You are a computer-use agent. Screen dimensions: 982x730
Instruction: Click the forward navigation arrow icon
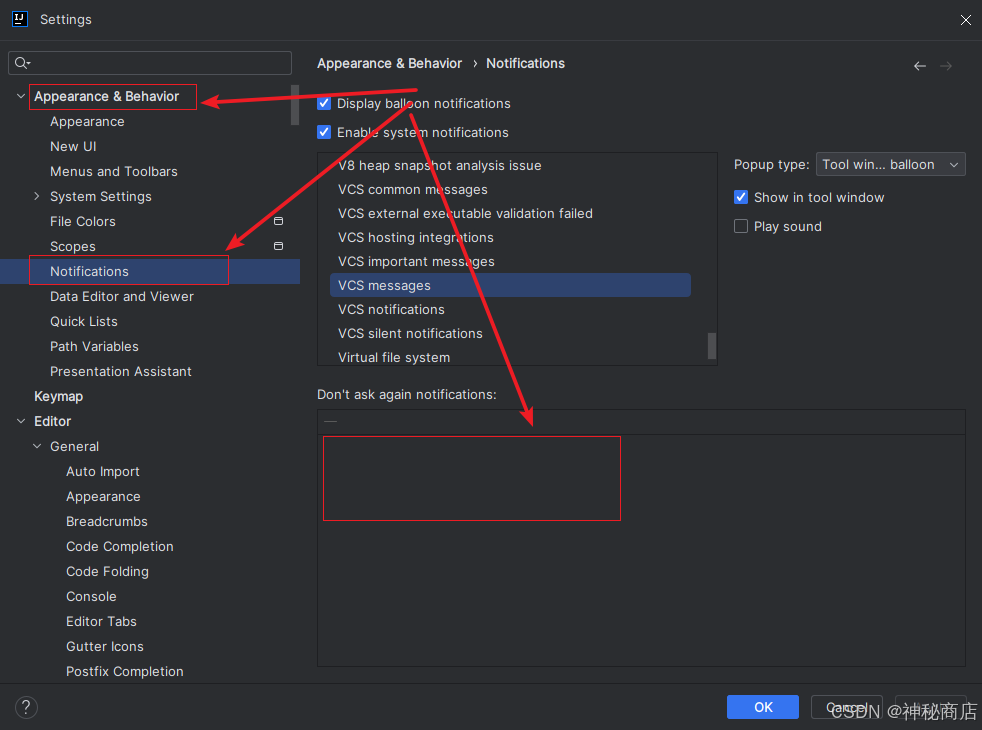coord(946,66)
